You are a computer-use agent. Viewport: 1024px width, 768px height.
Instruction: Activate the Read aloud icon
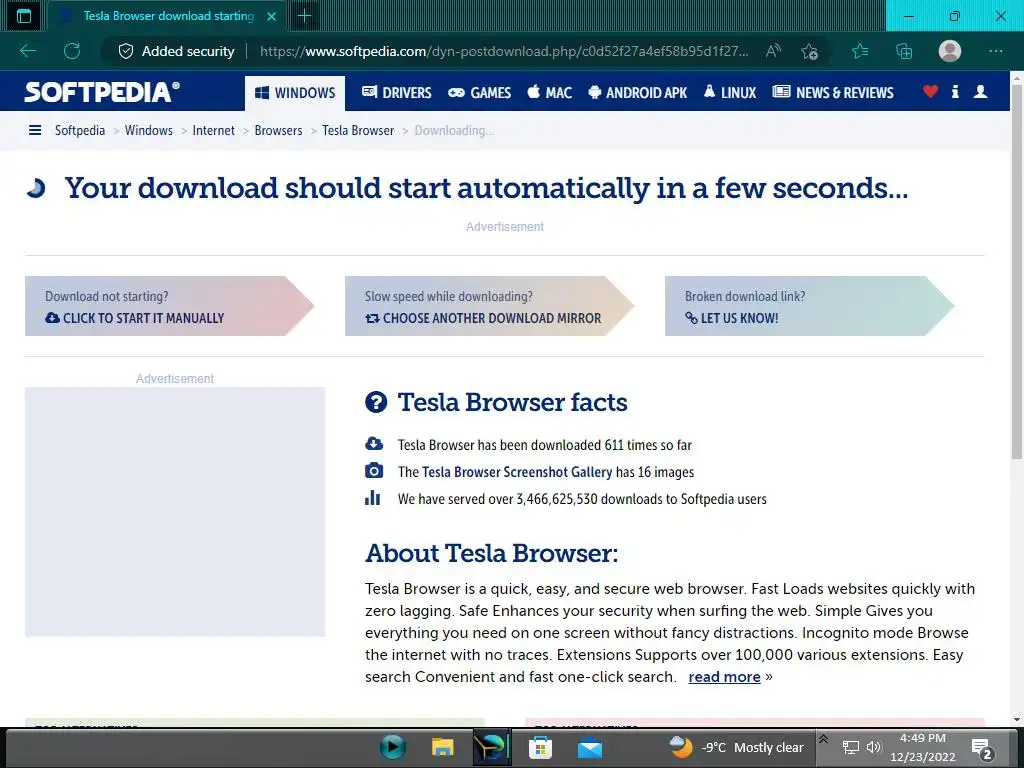773,51
